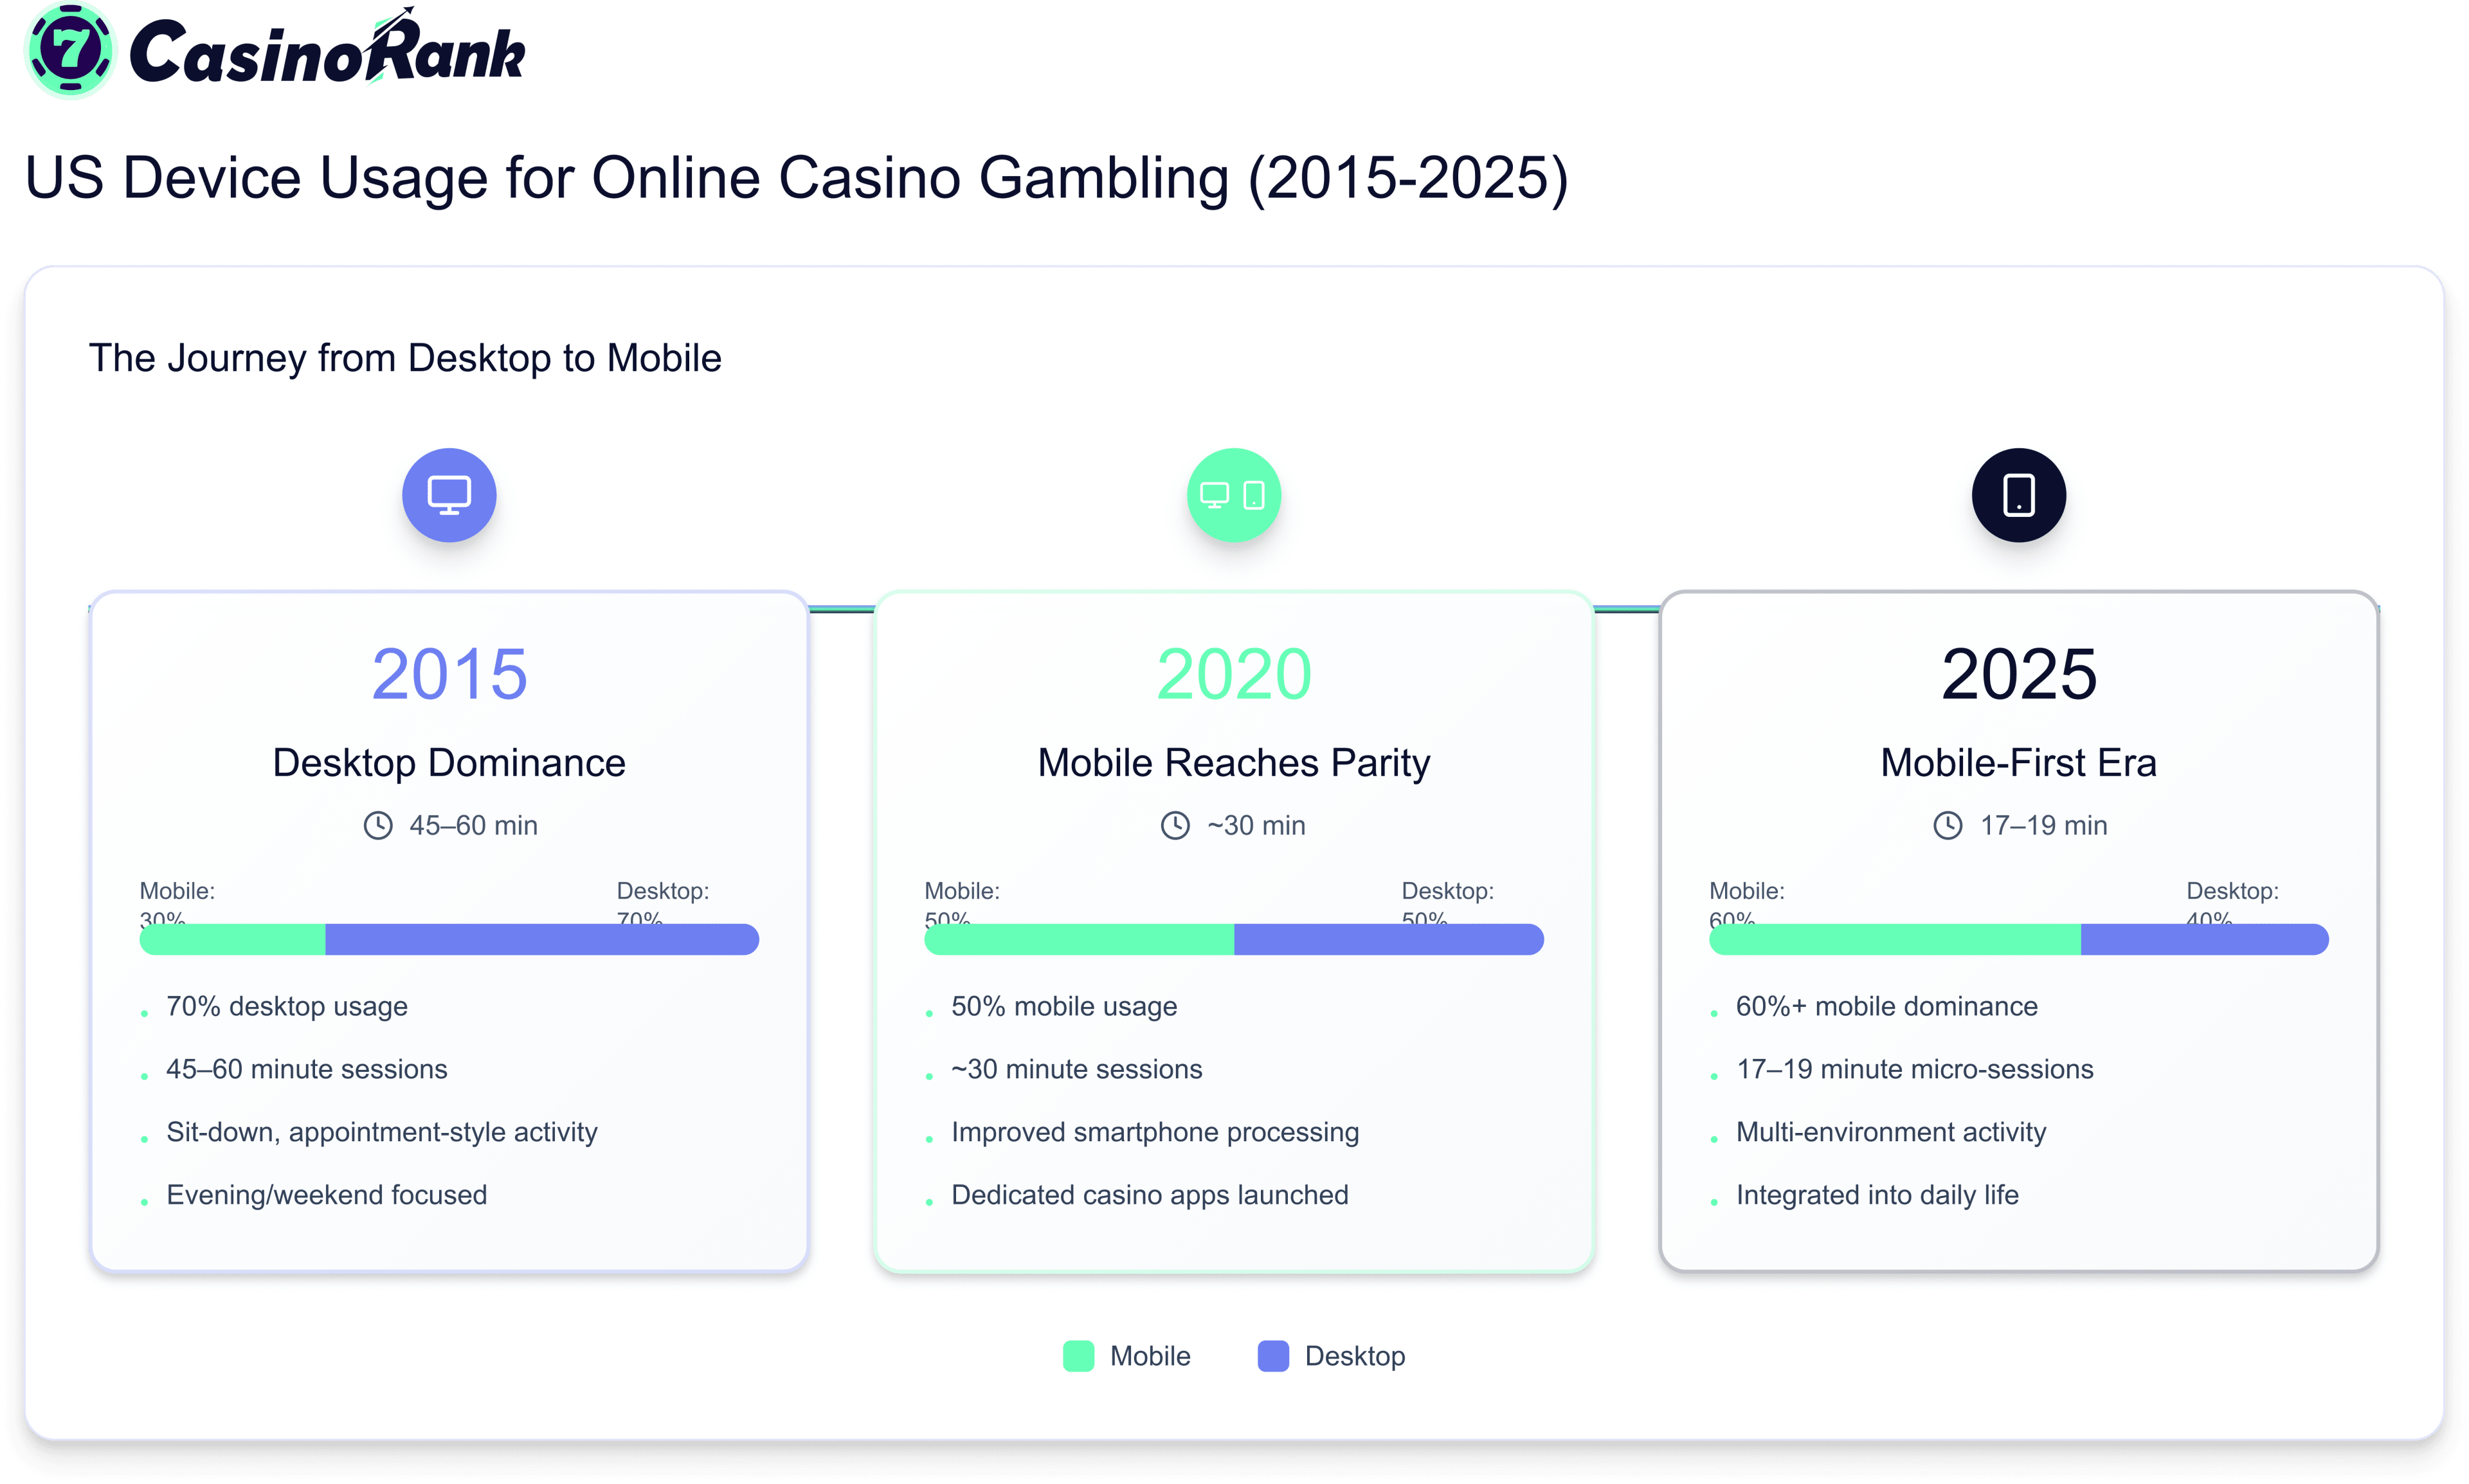Click the blue desktop monitor icon above 2015
The height and width of the screenshot is (1484, 2469).
pos(449,494)
